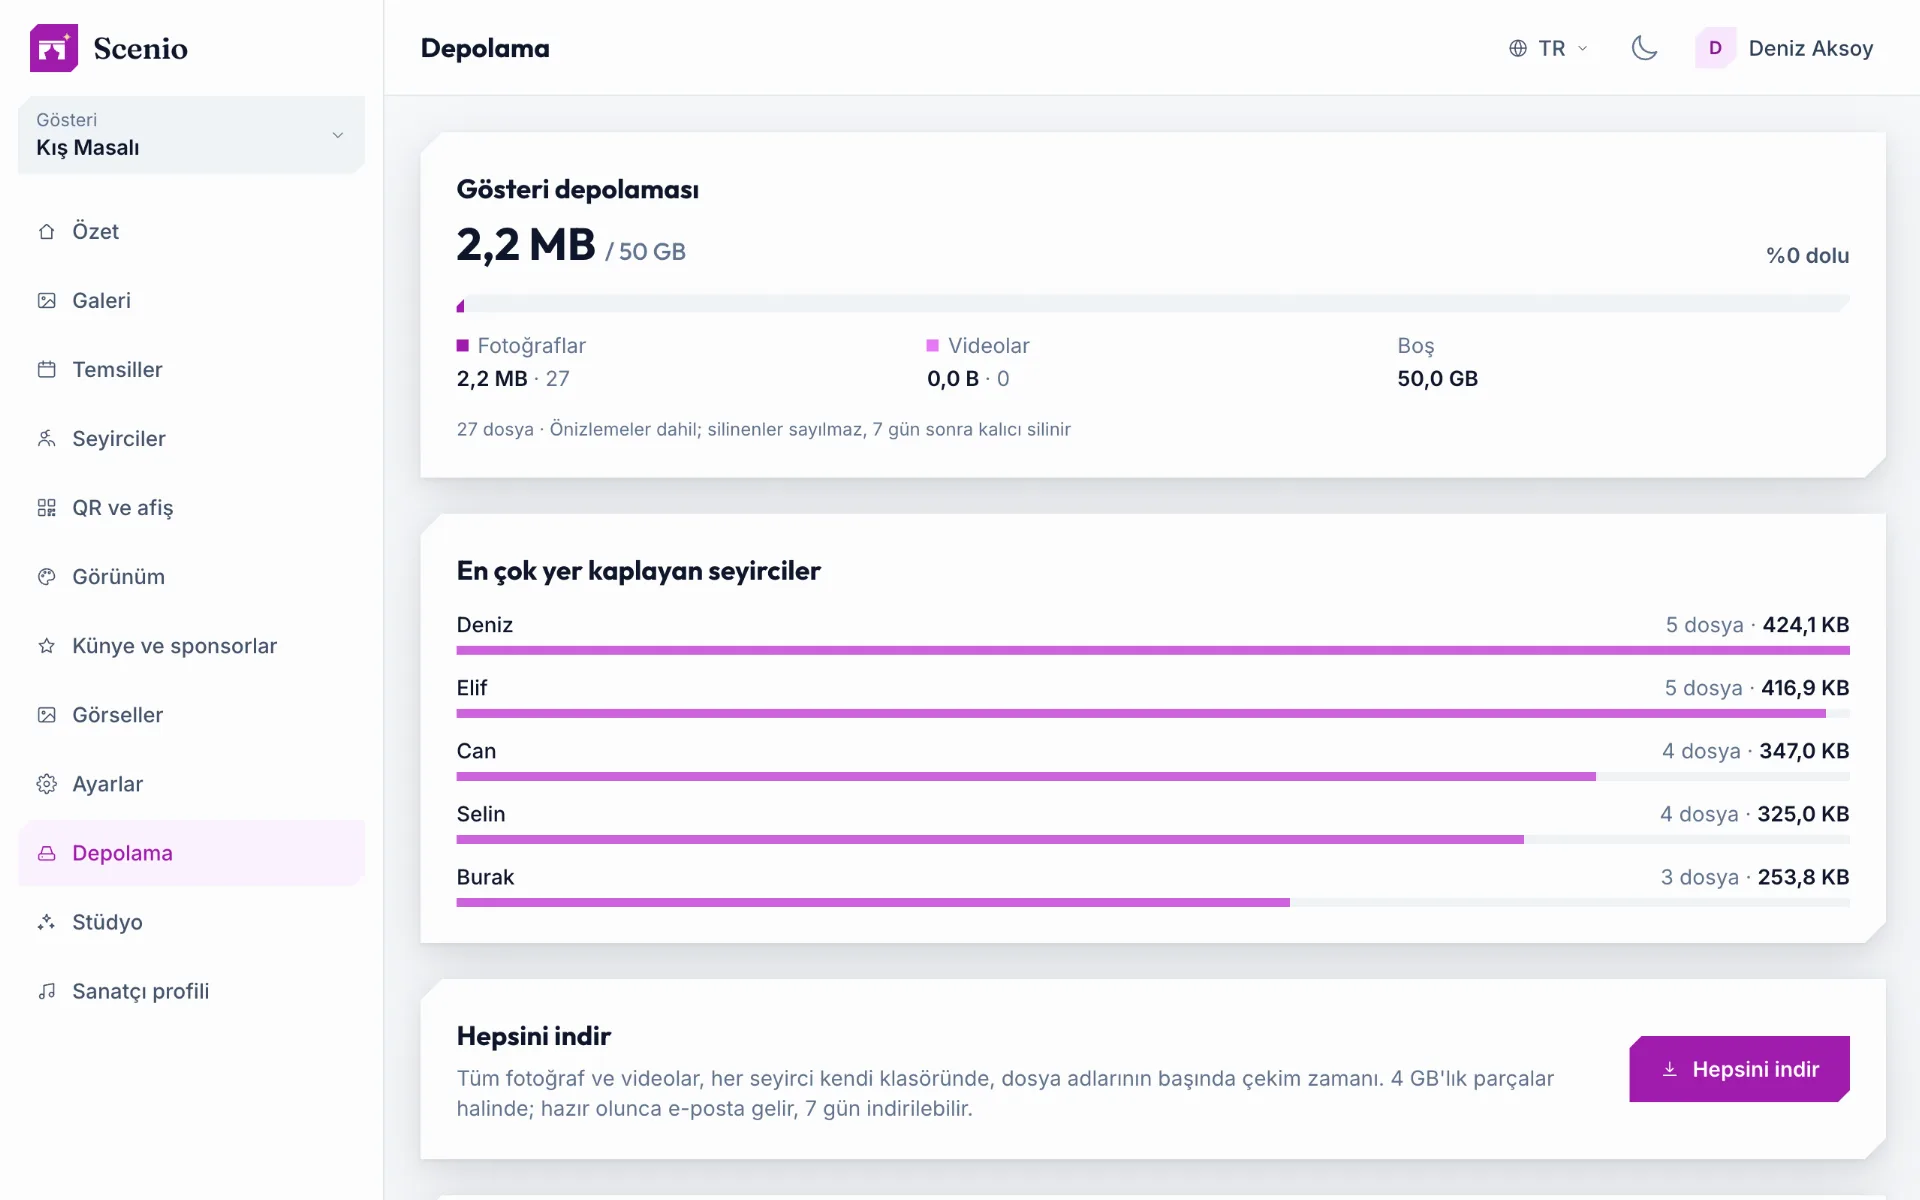Viewport: 1920px width, 1200px height.
Task: Click Can's usage bar
Action: [1153, 776]
